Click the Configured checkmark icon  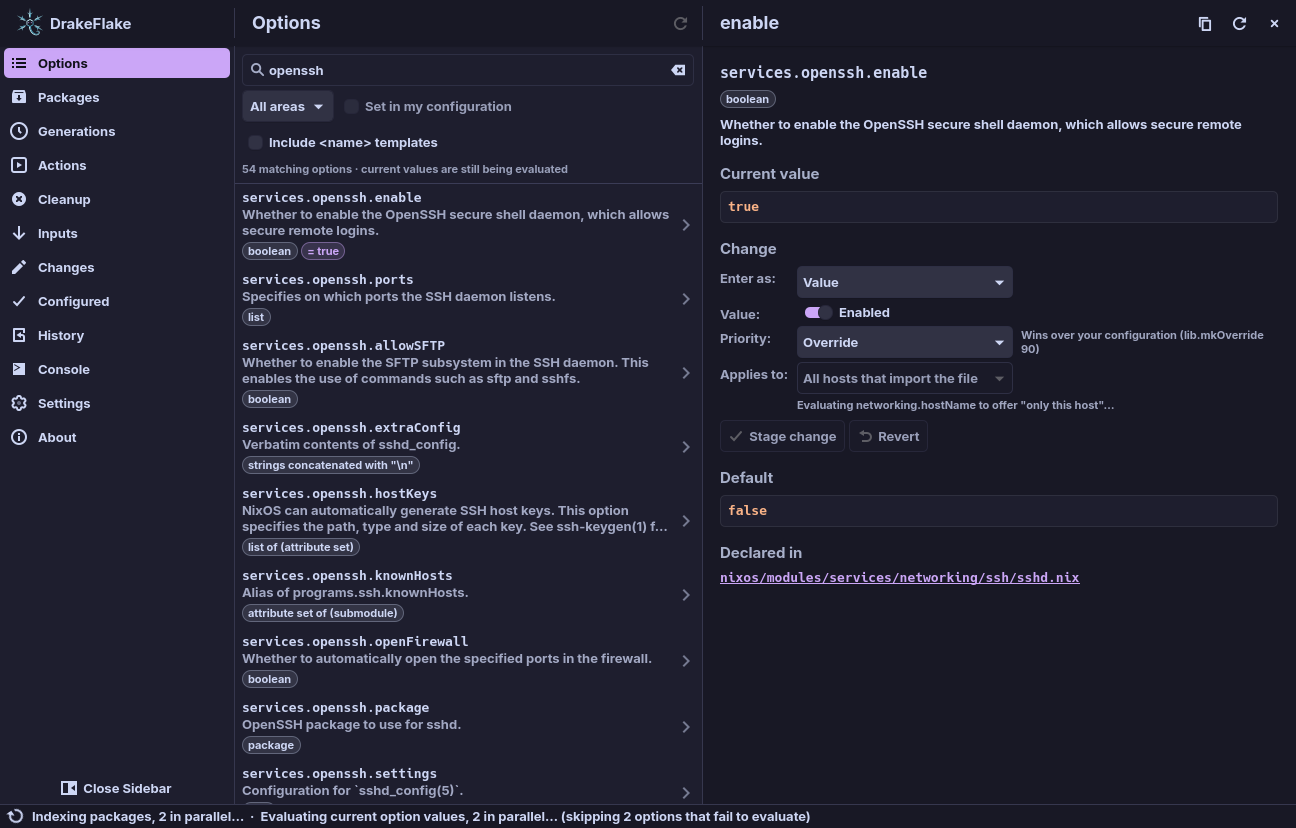click(19, 301)
